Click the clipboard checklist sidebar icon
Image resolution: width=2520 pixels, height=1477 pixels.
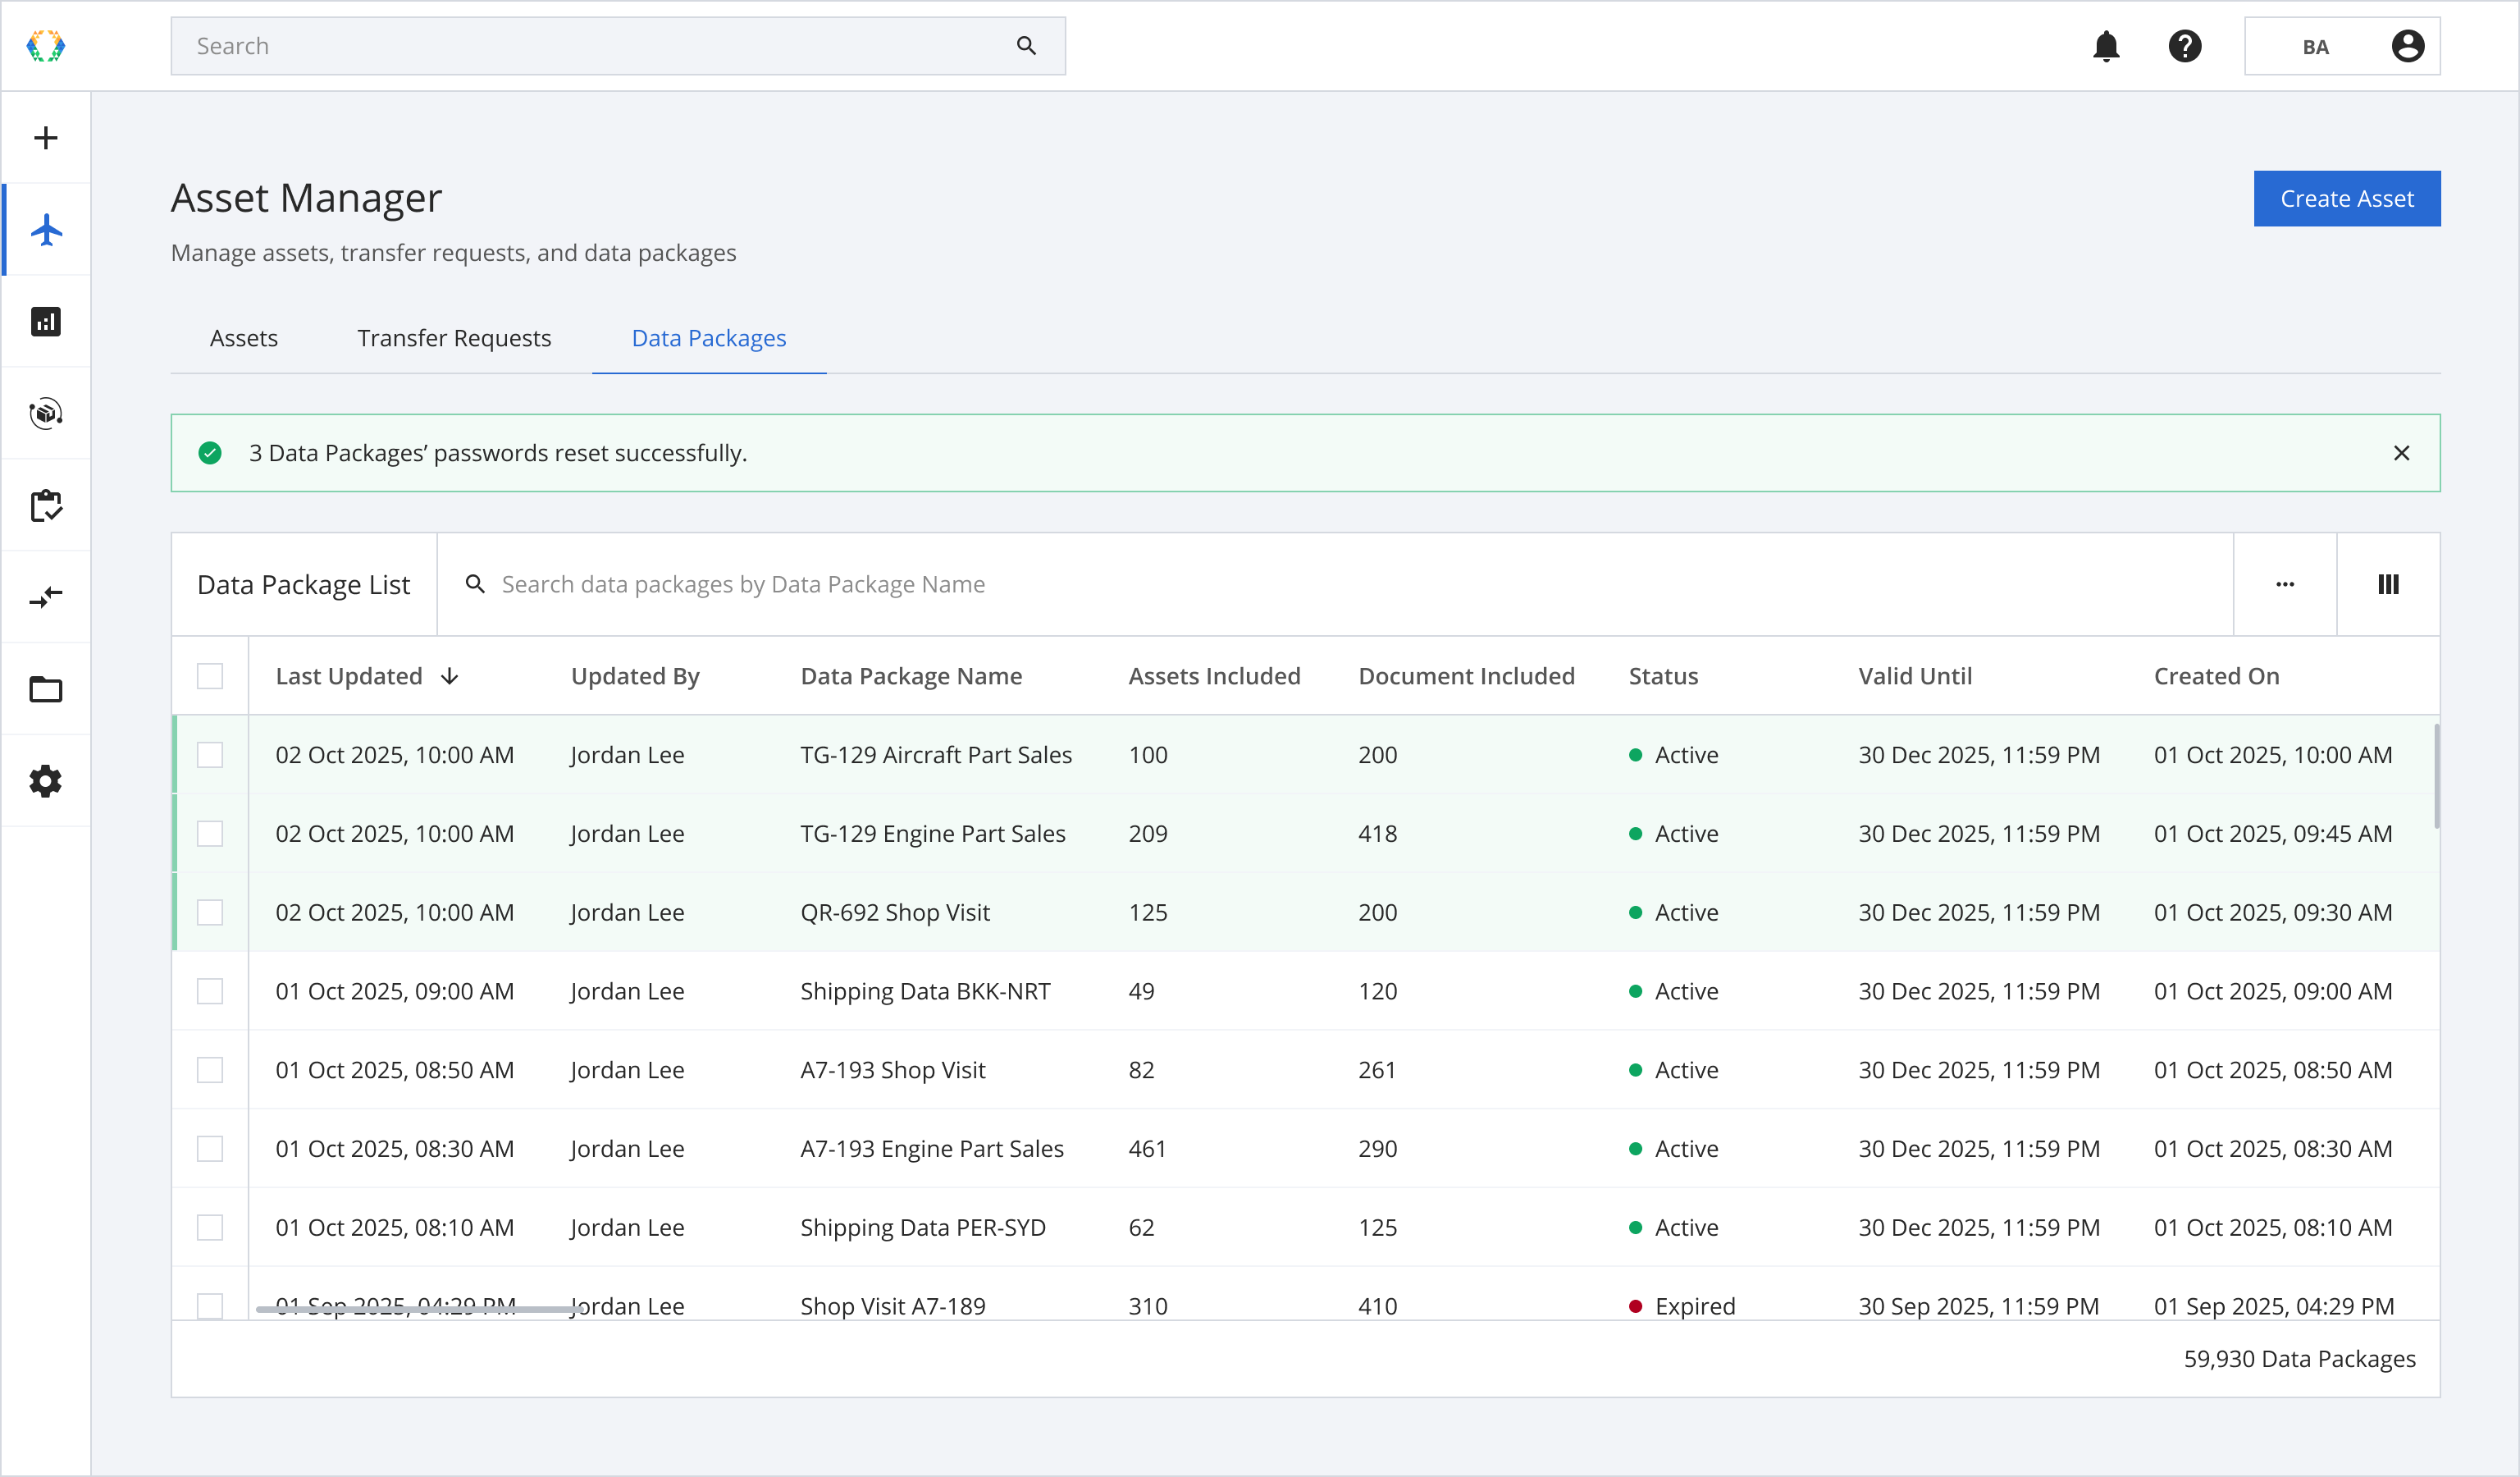[x=46, y=506]
